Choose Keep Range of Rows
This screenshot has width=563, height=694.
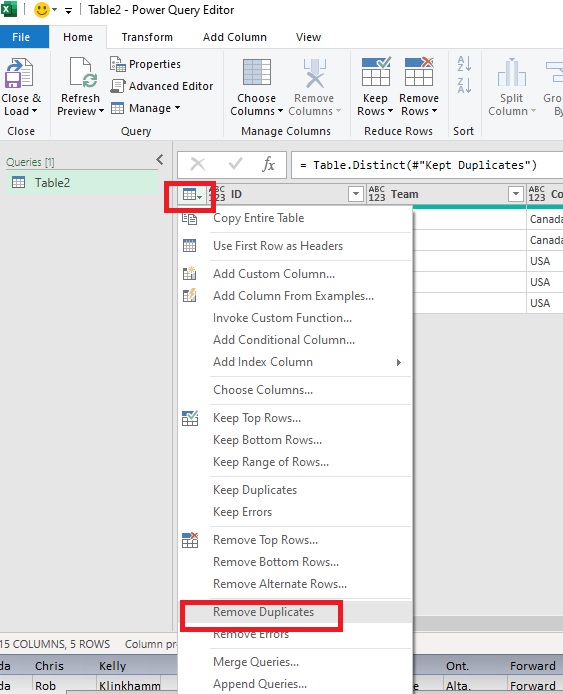tap(295, 463)
